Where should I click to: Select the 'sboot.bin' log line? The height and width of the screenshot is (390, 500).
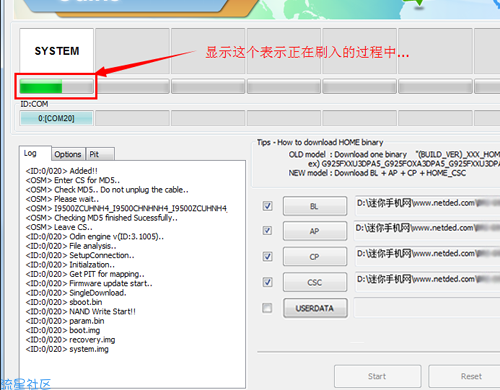[64, 302]
